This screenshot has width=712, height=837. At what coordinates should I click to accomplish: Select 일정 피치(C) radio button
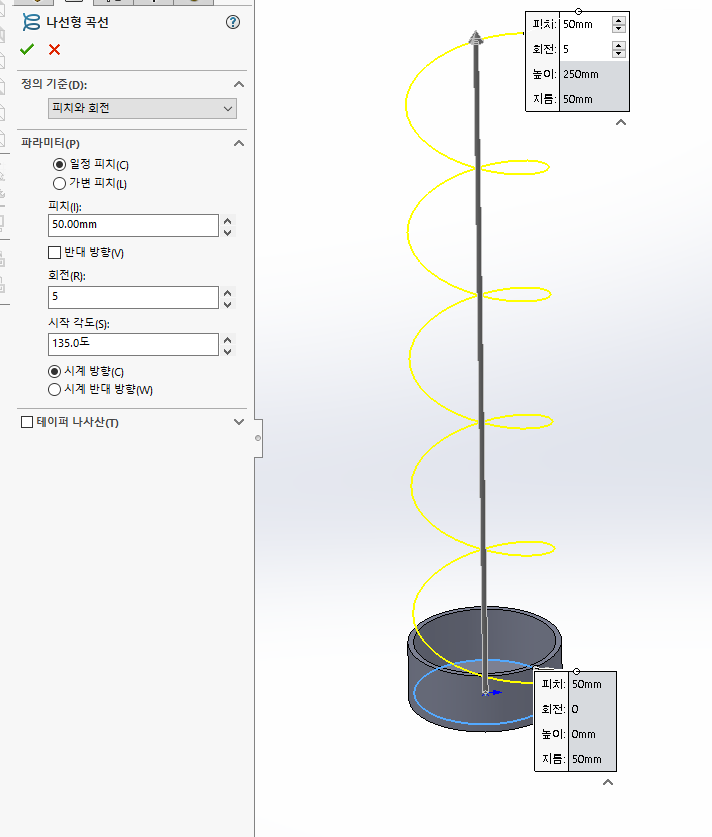(59, 164)
